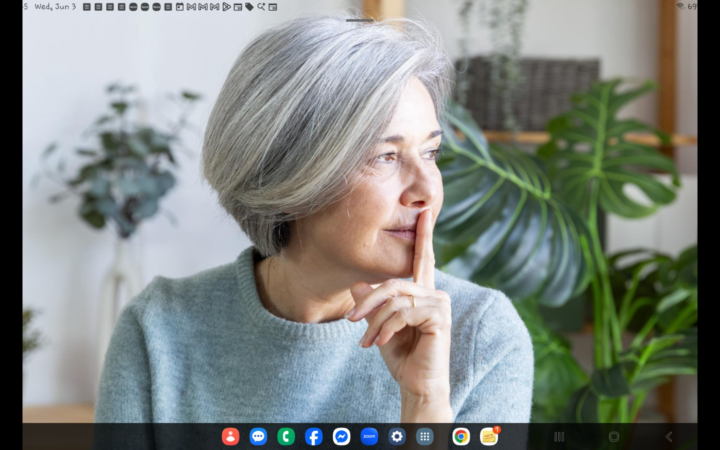Open the Settings gear app
The image size is (720, 450).
tap(397, 436)
